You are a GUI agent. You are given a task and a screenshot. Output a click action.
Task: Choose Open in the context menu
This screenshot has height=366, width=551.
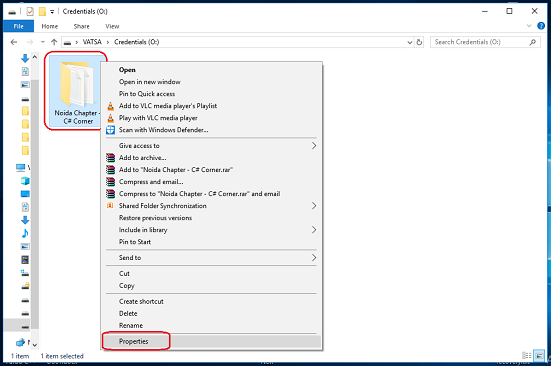tap(212, 70)
